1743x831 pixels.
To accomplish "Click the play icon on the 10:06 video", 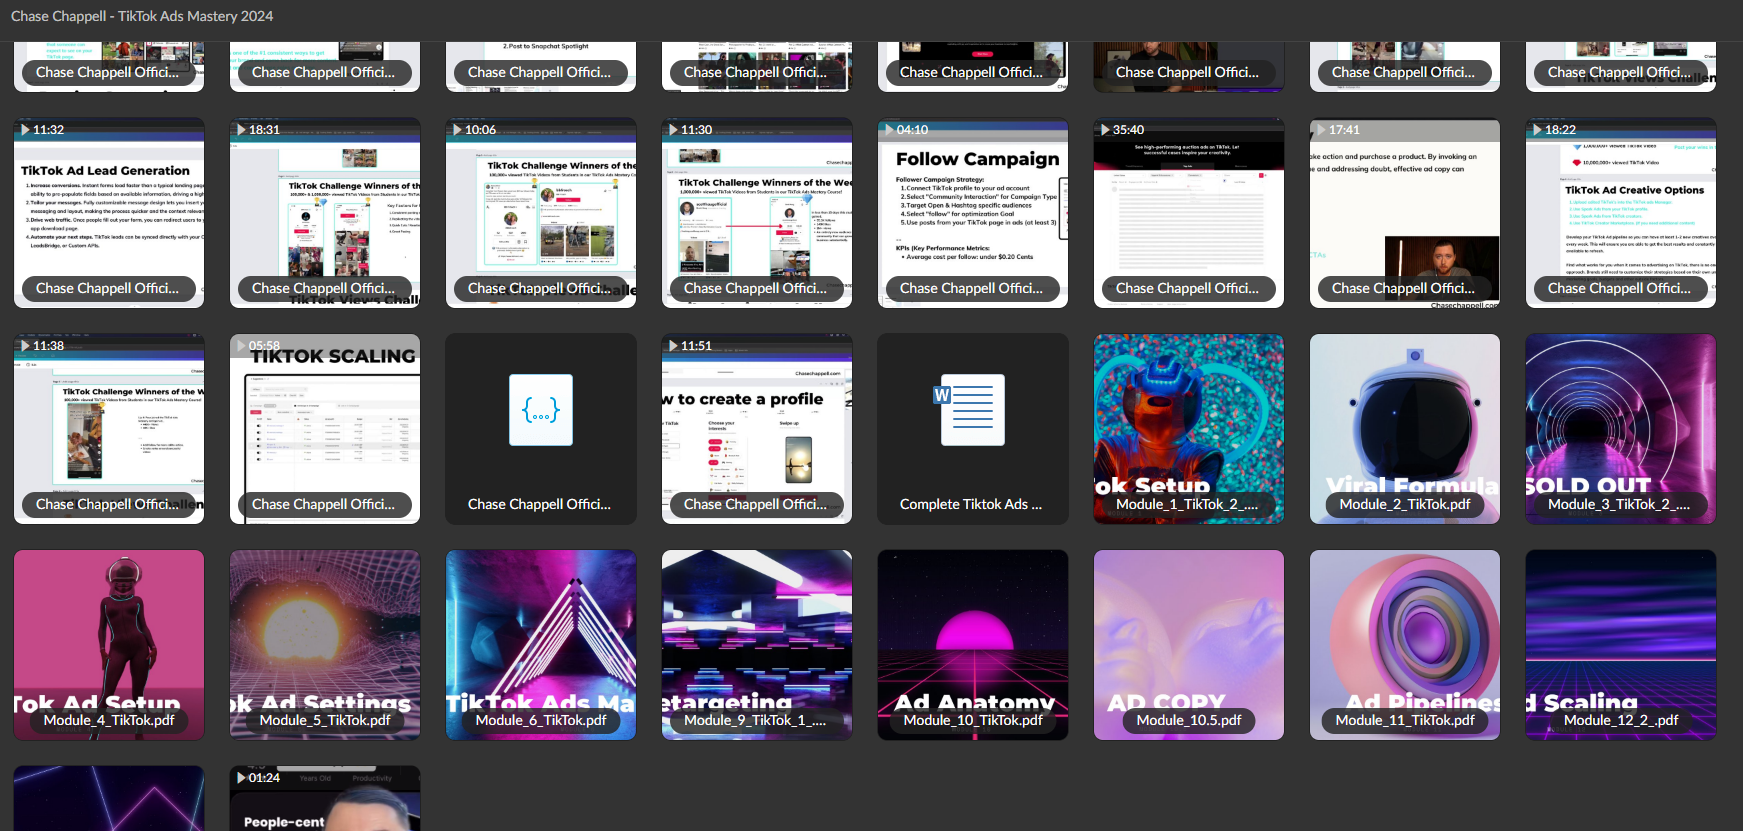I will click(457, 130).
